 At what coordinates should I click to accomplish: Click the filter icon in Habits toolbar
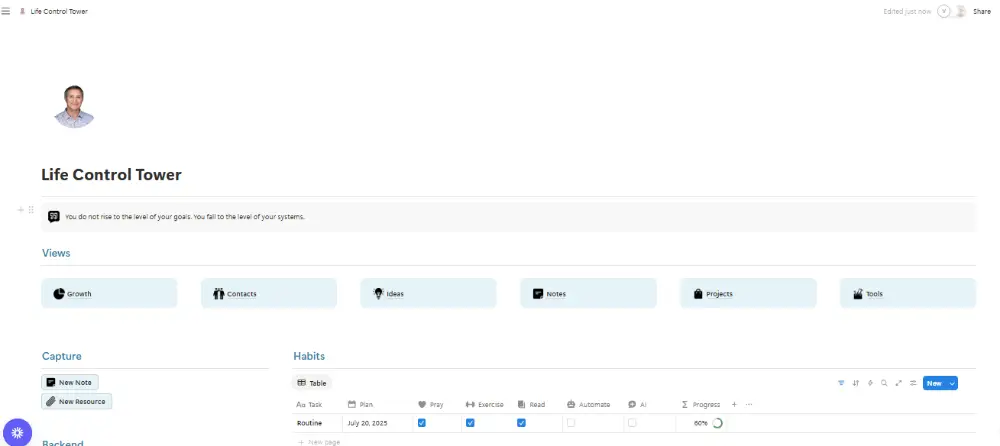[841, 383]
